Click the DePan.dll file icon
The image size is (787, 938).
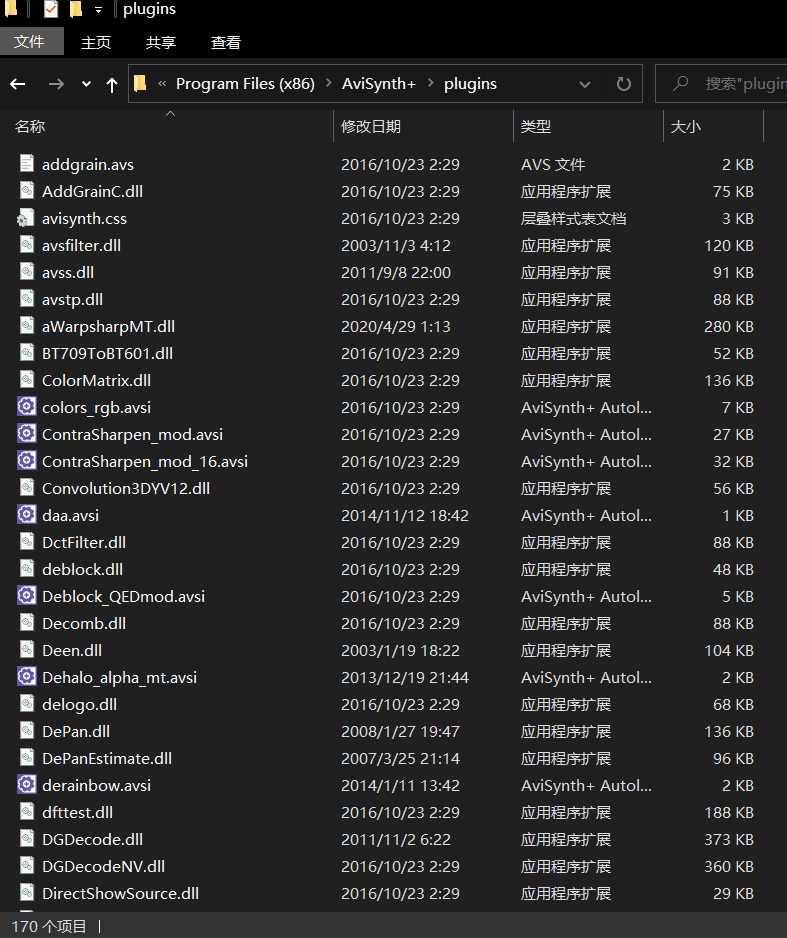click(26, 731)
